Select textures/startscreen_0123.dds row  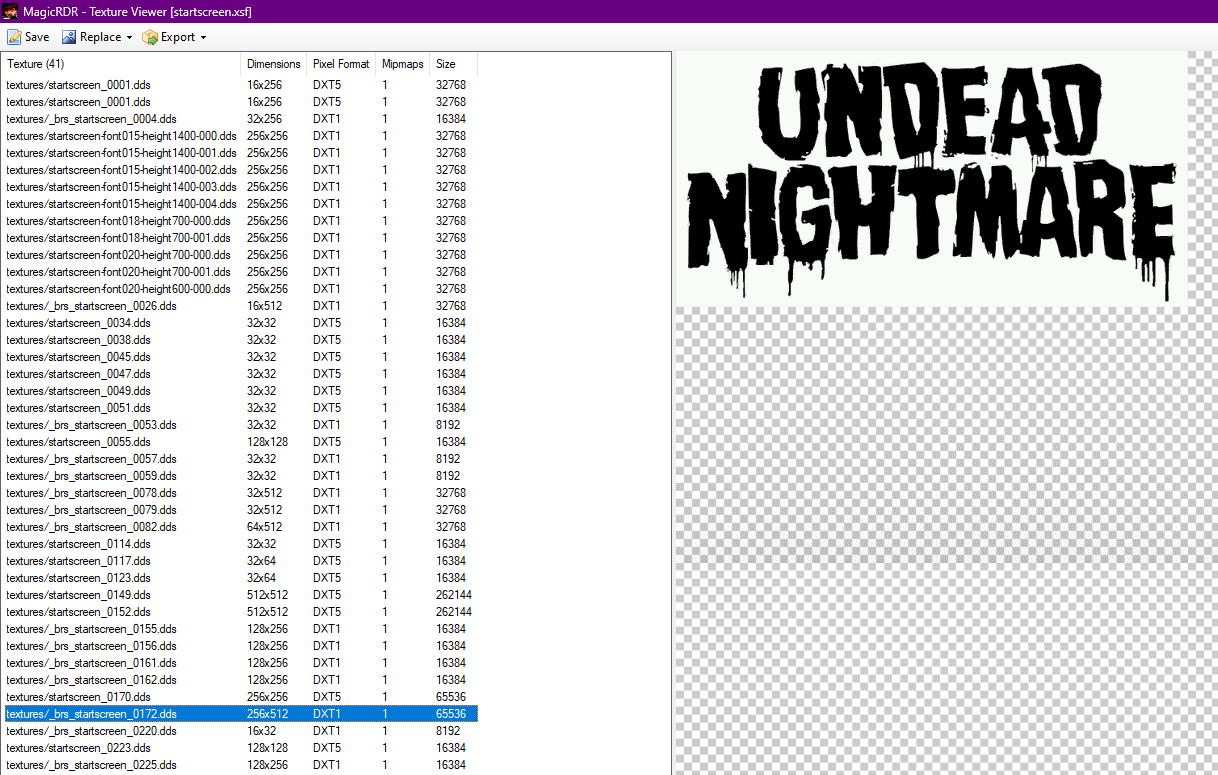240,577
